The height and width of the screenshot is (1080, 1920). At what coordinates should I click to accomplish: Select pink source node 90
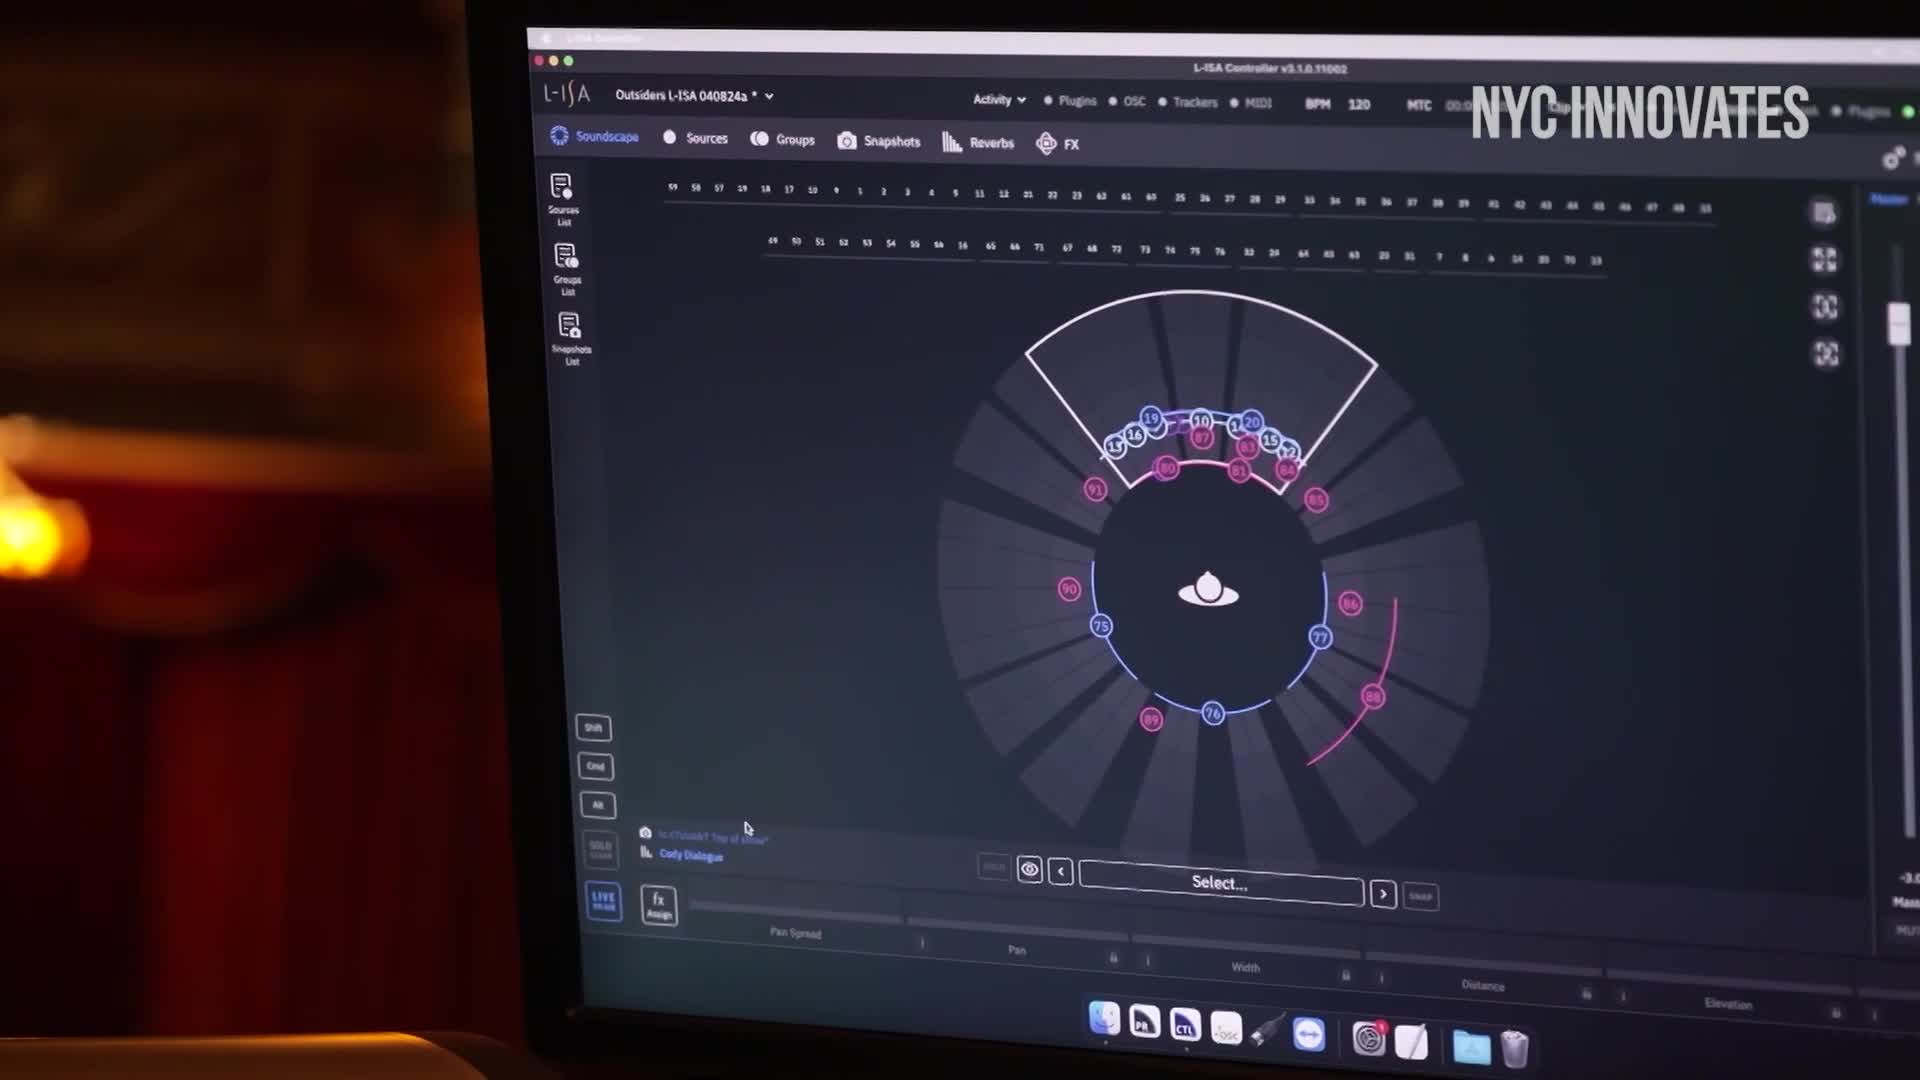click(x=1069, y=589)
